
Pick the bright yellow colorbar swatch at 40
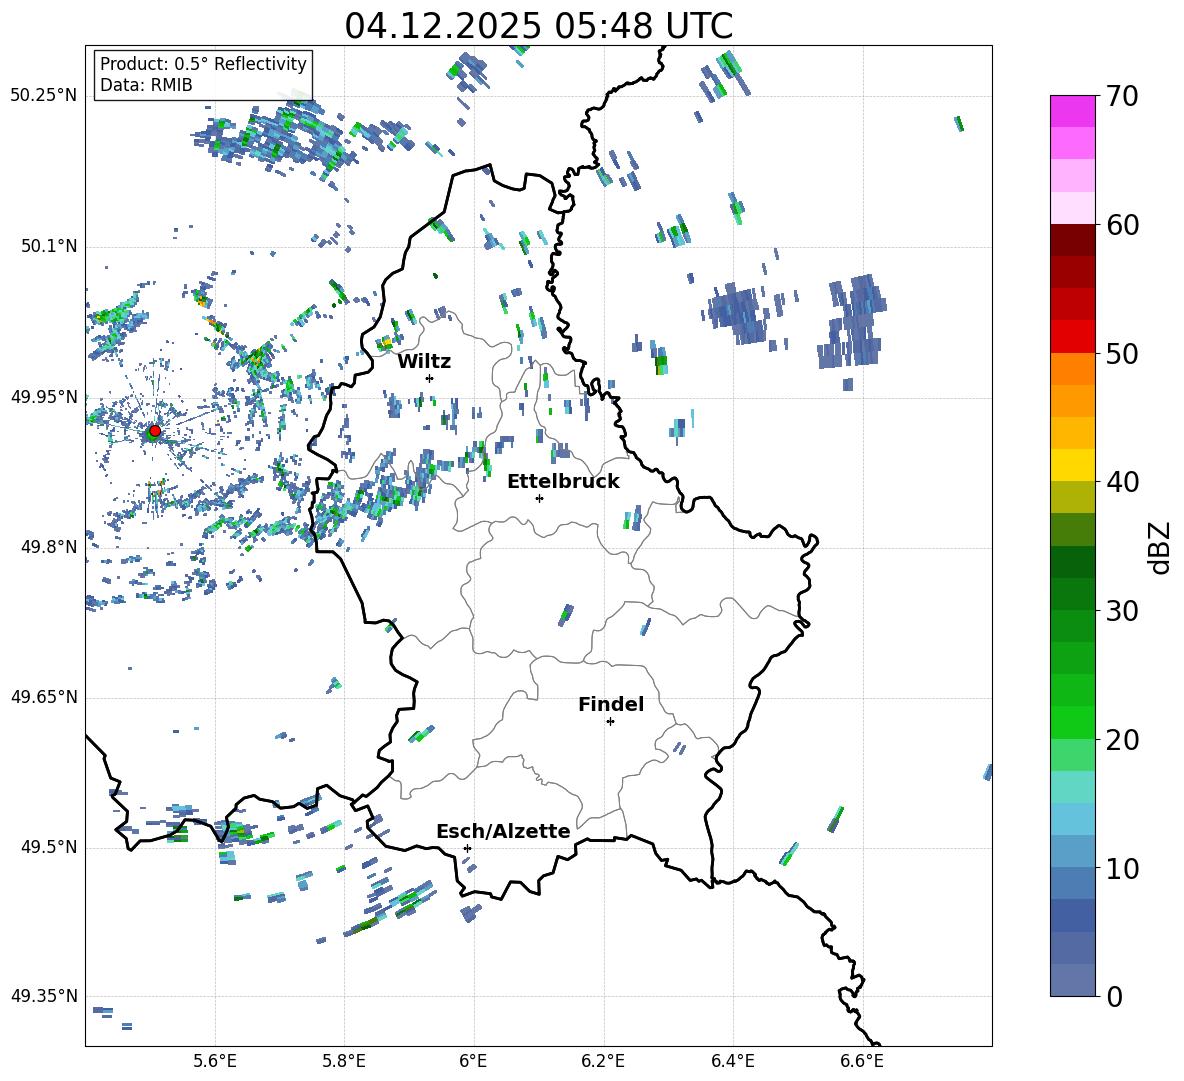[x=1073, y=465]
